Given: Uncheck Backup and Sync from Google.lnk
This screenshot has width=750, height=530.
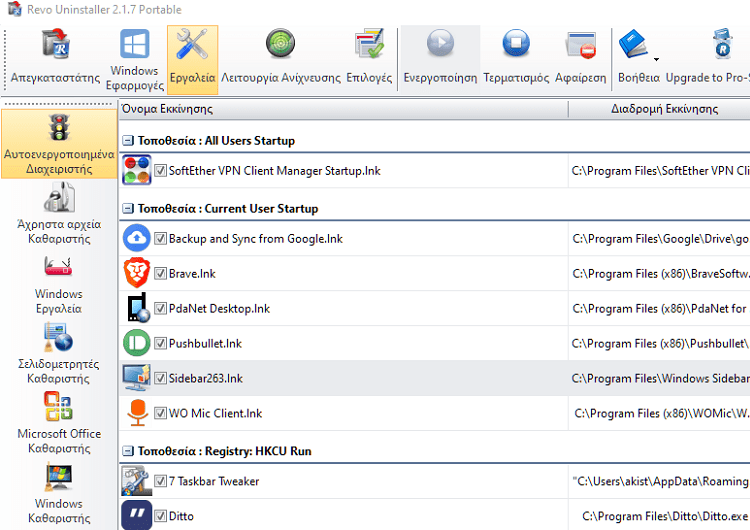Looking at the screenshot, I should [160, 238].
